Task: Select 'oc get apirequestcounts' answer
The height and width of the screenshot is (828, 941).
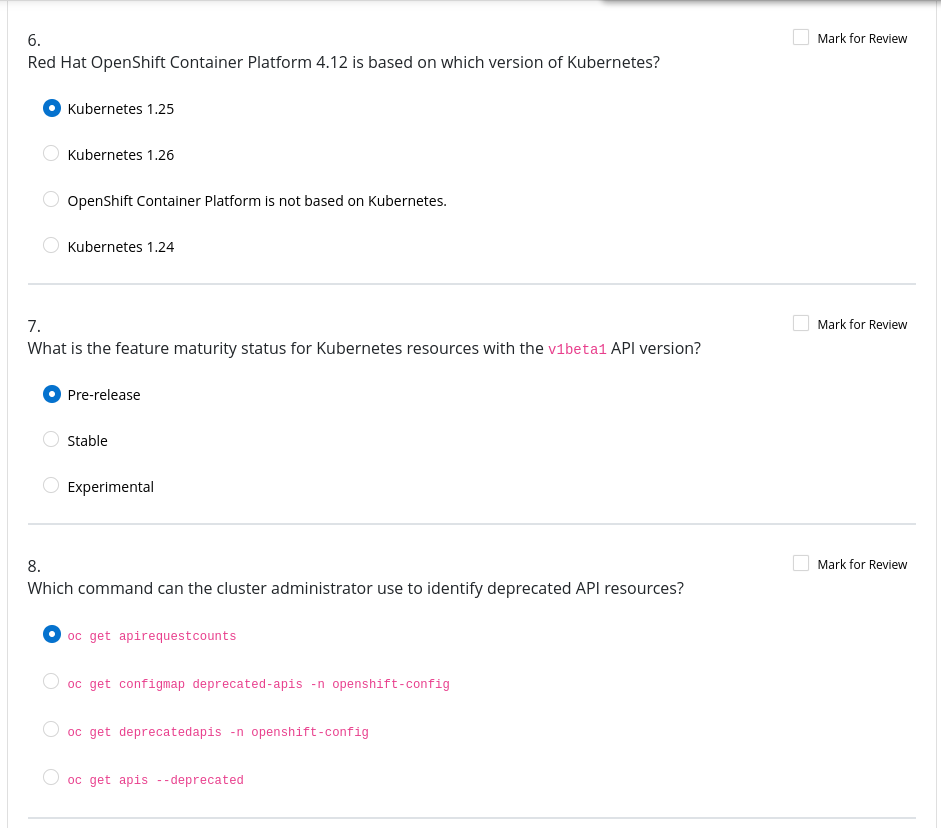Action: [x=52, y=634]
